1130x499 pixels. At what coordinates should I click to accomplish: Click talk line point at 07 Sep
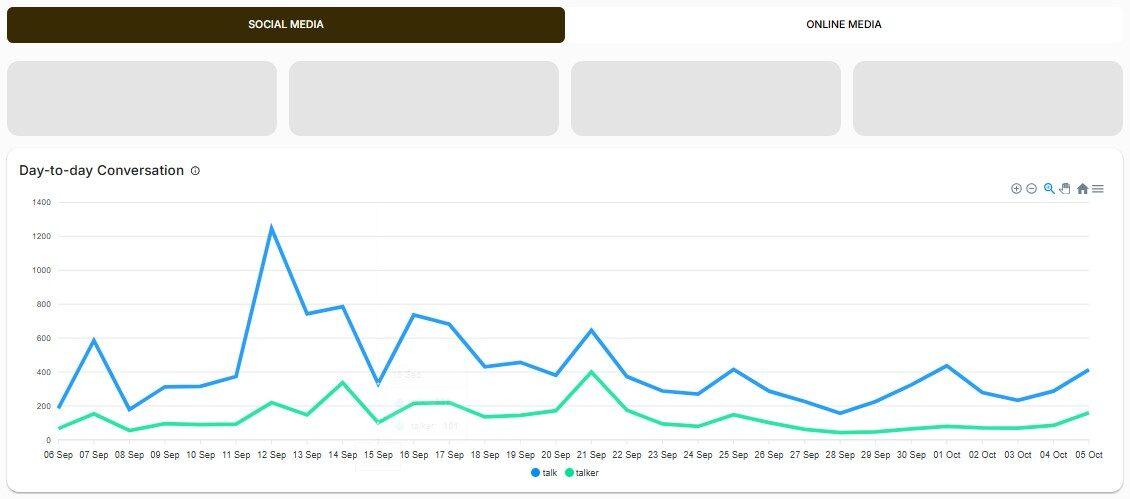tap(94, 340)
